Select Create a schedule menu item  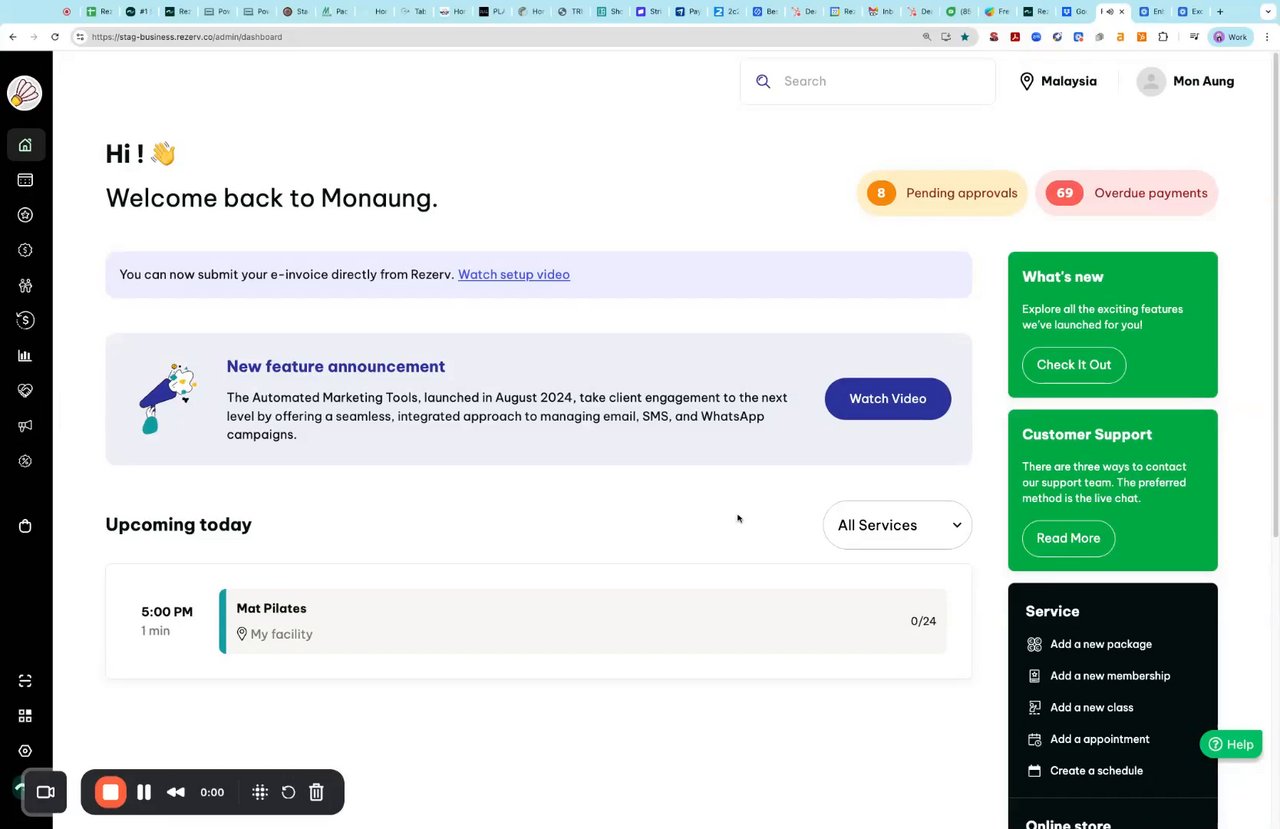pos(1096,771)
